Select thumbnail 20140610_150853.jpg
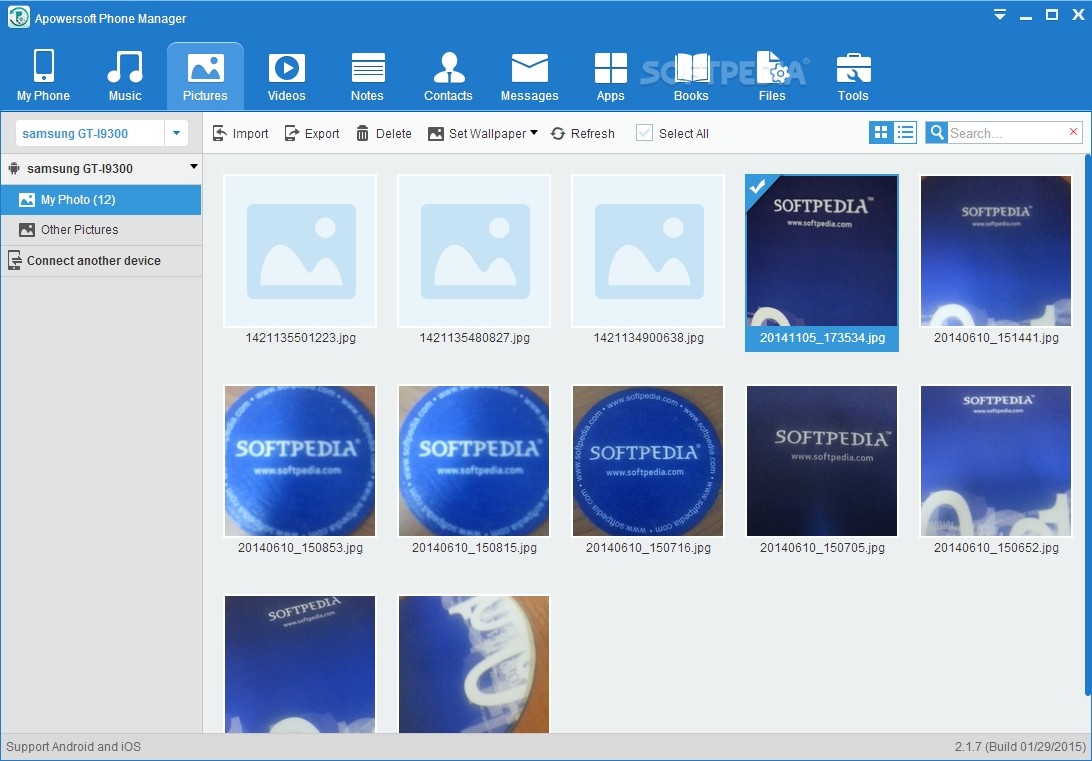Viewport: 1092px width, 761px height. 300,461
